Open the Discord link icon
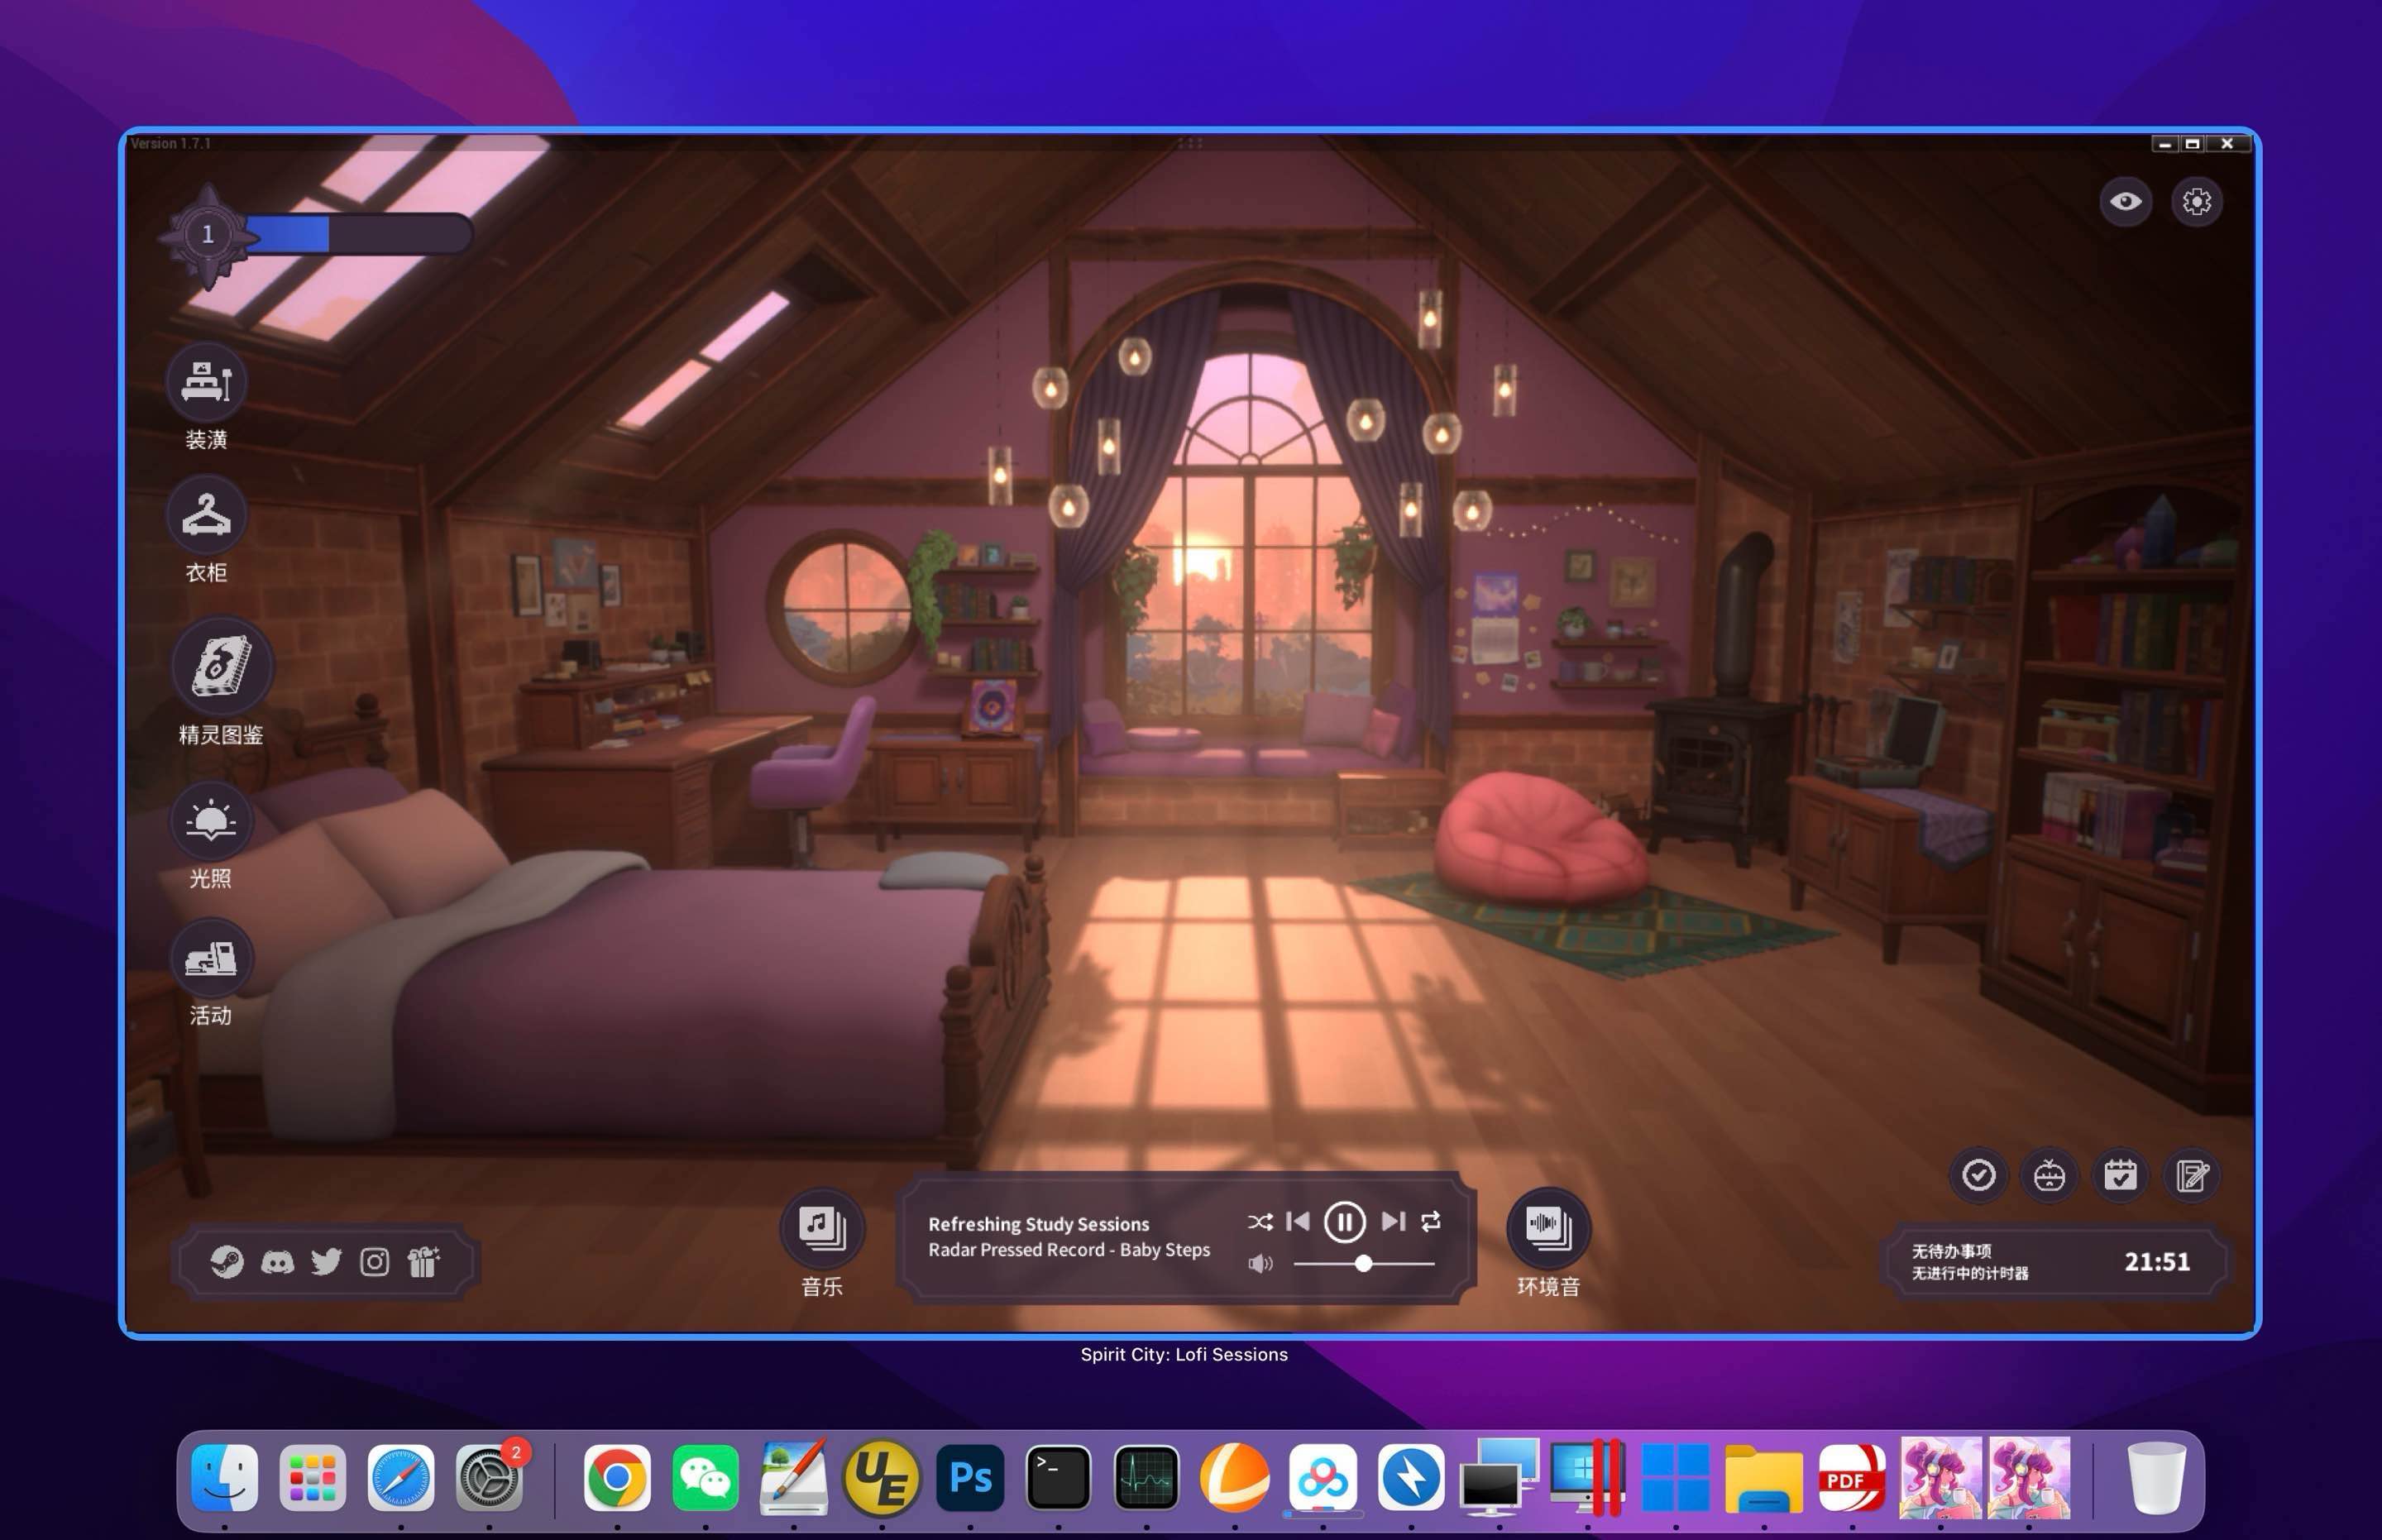Image resolution: width=2382 pixels, height=1540 pixels. click(x=277, y=1262)
